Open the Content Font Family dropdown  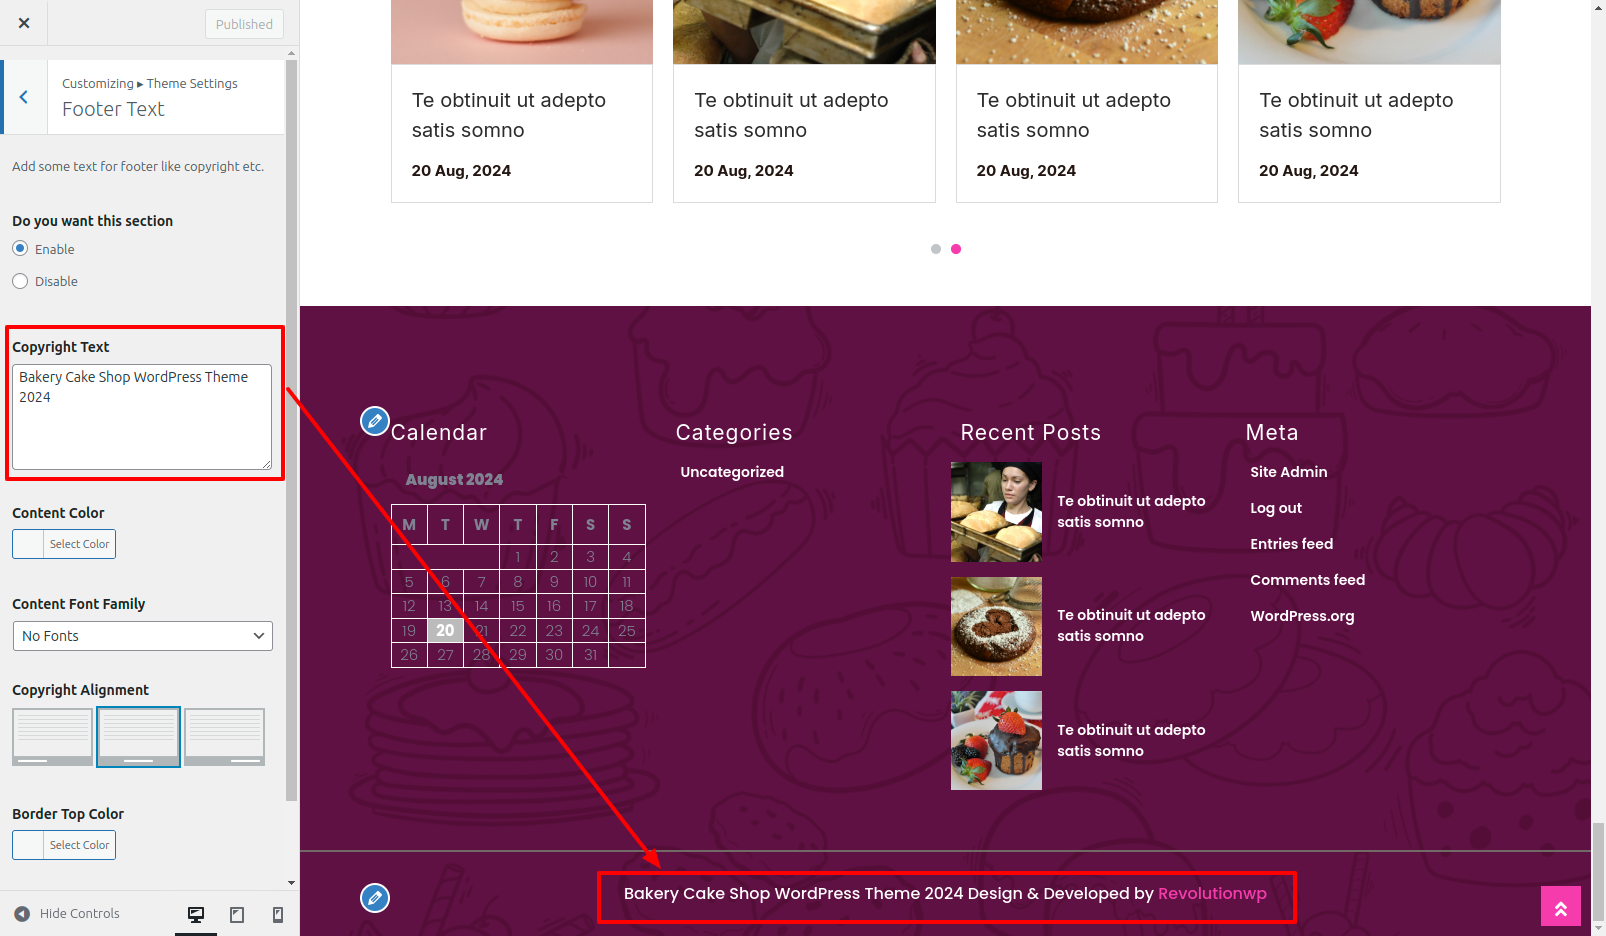point(143,636)
